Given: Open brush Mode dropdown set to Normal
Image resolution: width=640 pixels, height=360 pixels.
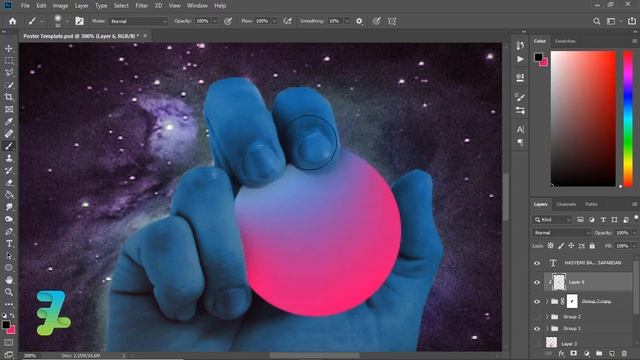Looking at the screenshot, I should [x=138, y=21].
